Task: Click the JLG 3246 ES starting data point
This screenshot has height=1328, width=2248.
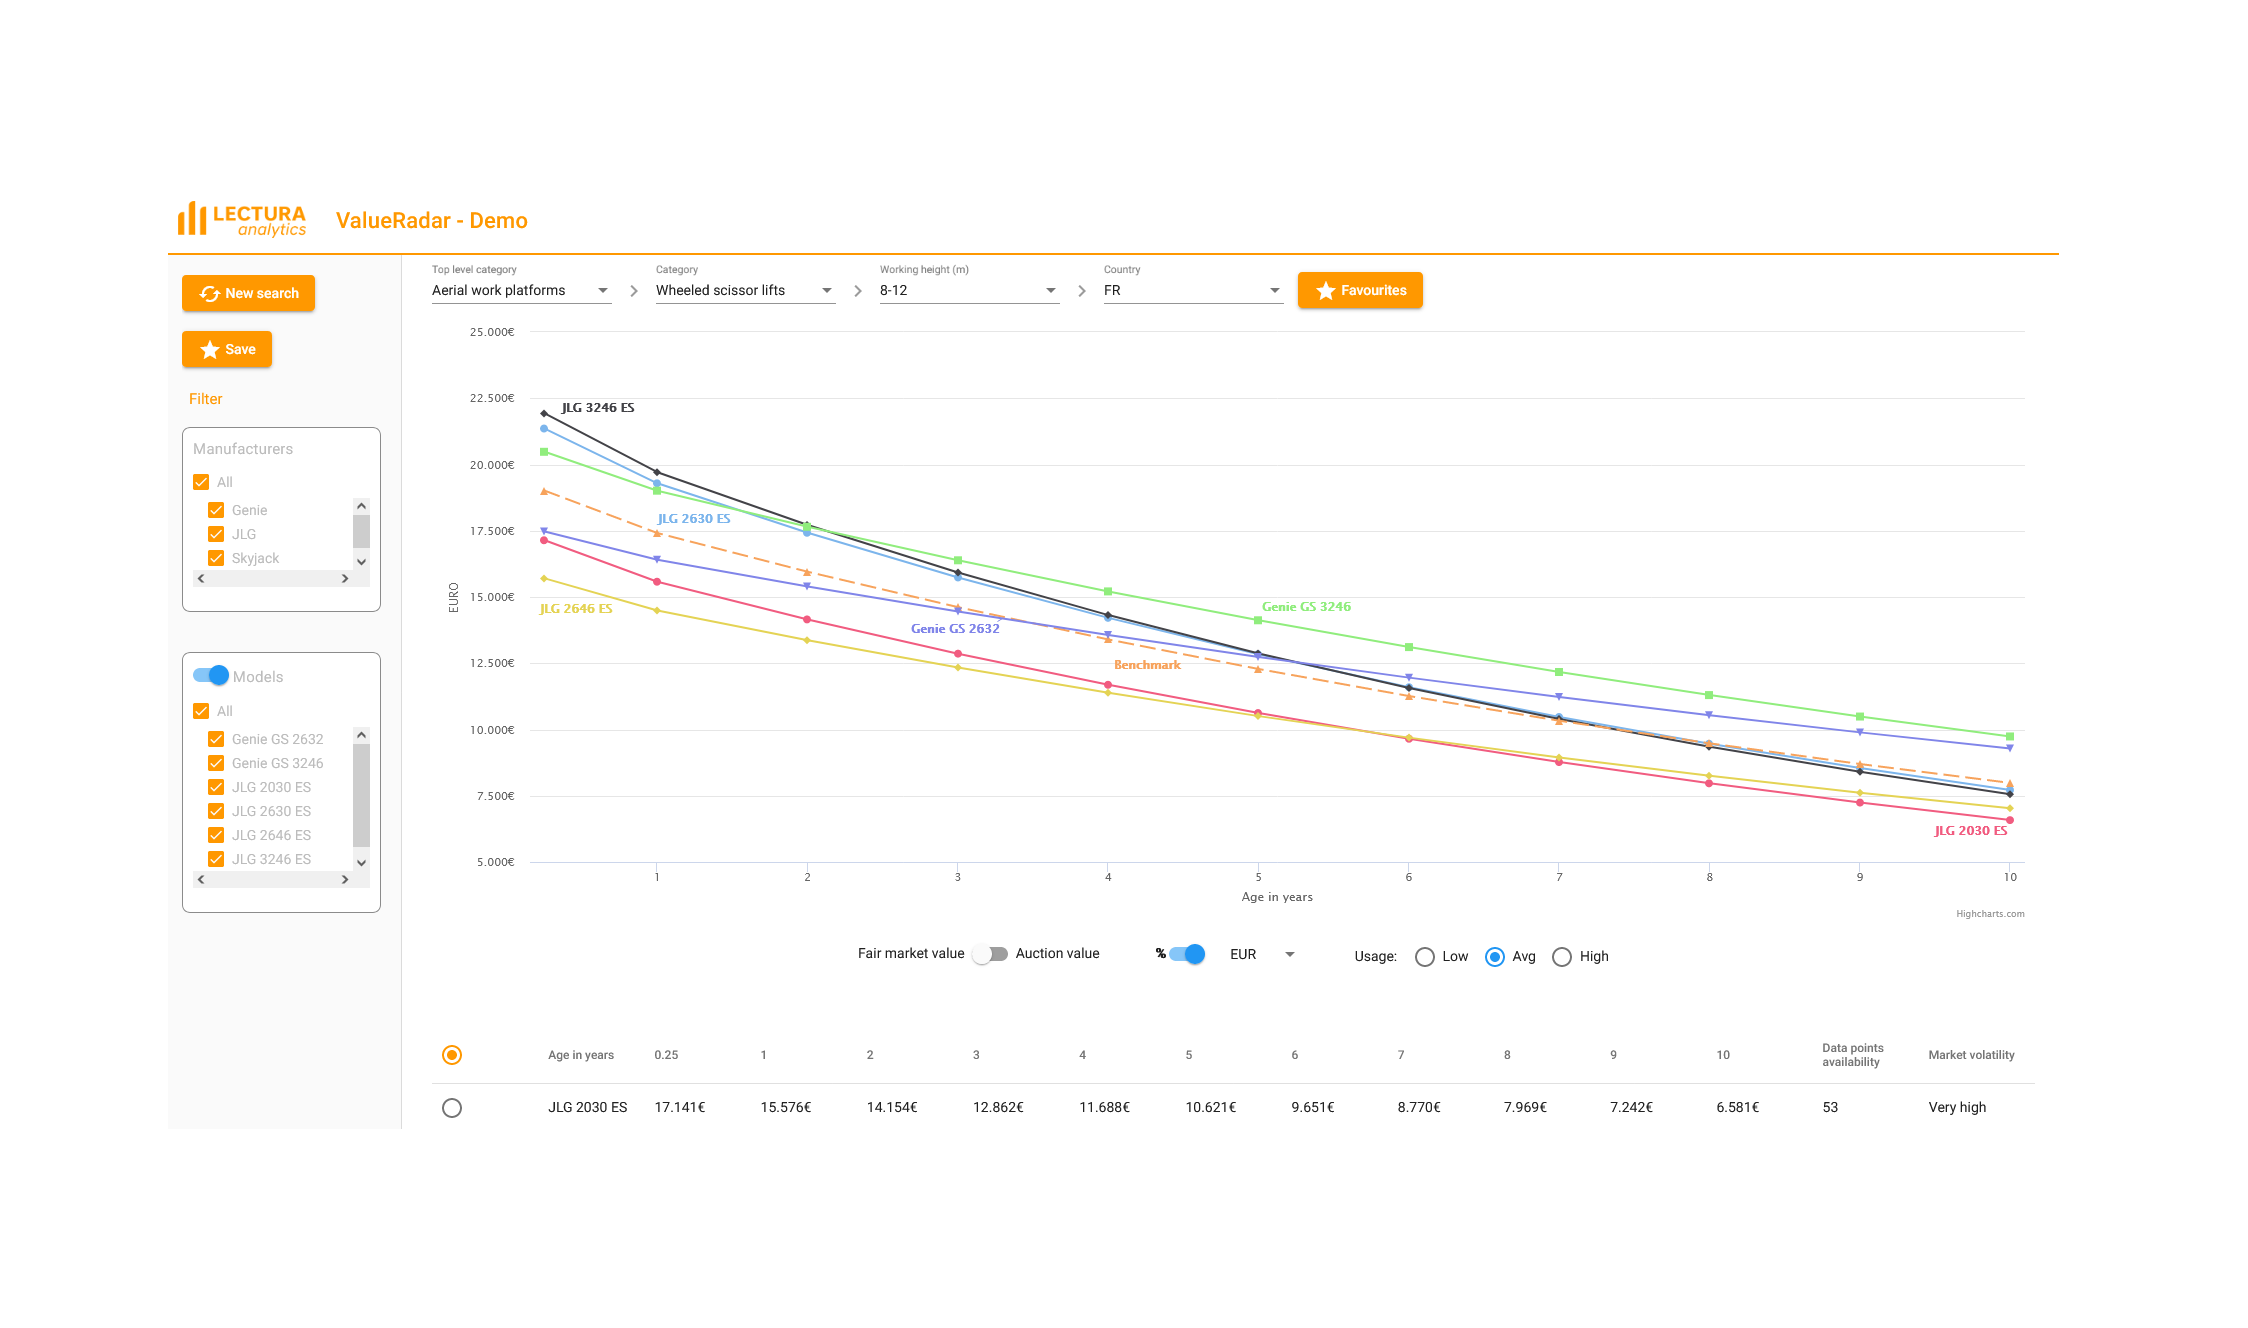Action: pyautogui.click(x=544, y=413)
